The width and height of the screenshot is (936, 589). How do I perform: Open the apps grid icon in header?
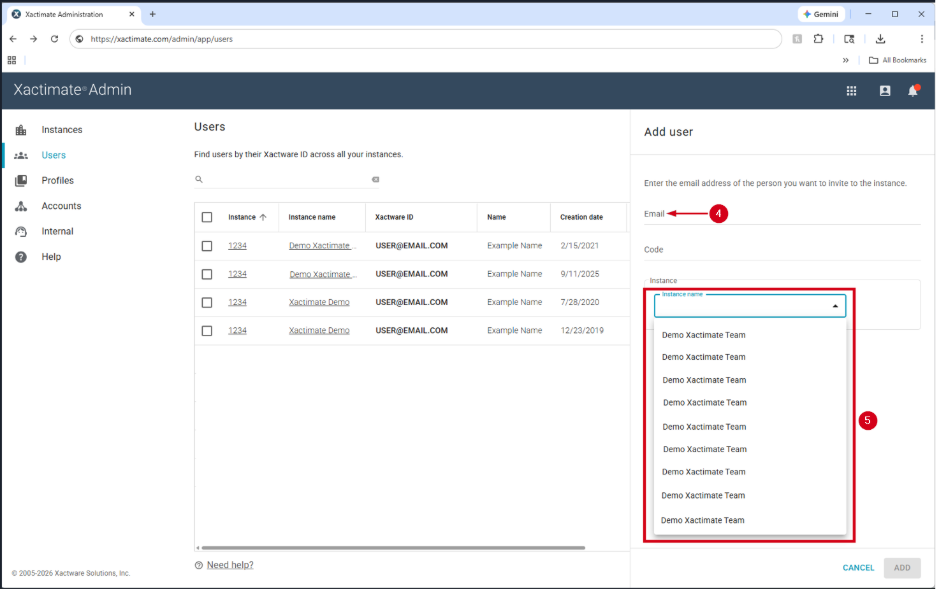coord(851,90)
